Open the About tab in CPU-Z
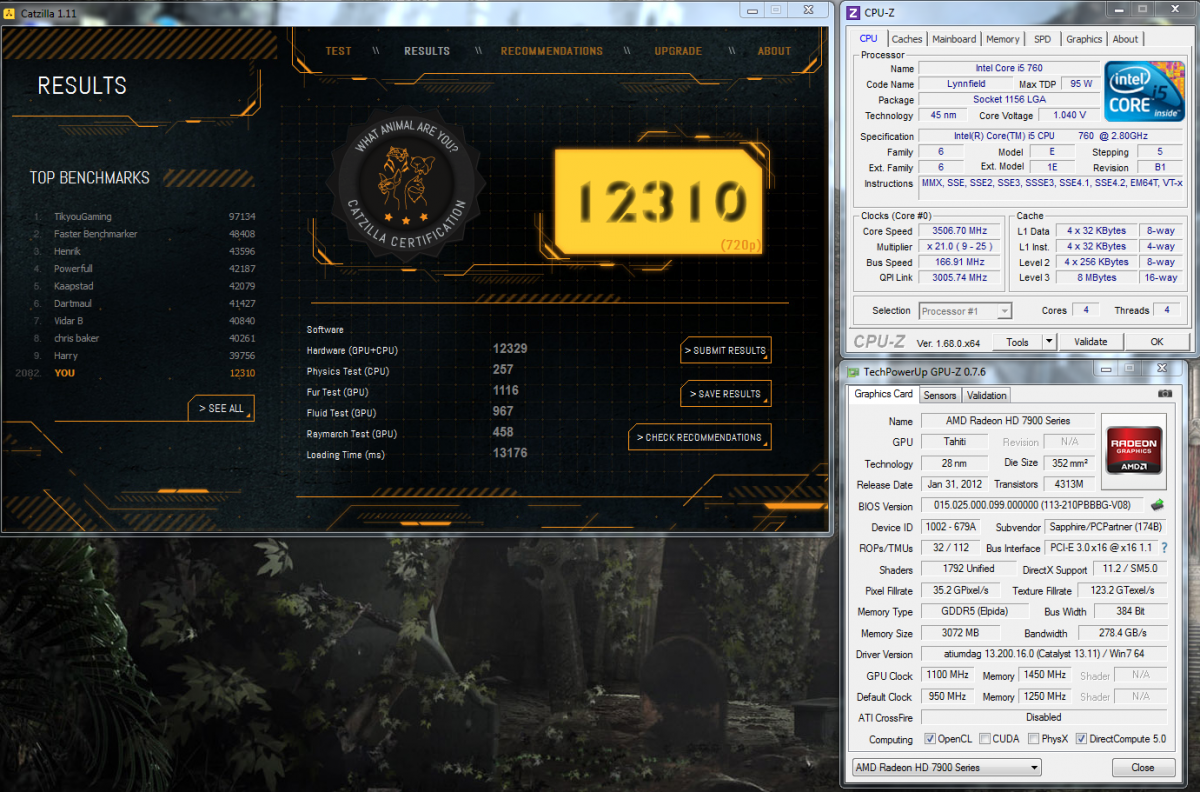Screen dimensions: 1200x792 click(1125, 39)
